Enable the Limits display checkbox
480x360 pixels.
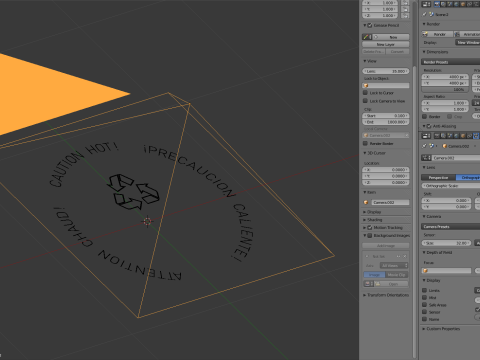pyautogui.click(x=424, y=290)
